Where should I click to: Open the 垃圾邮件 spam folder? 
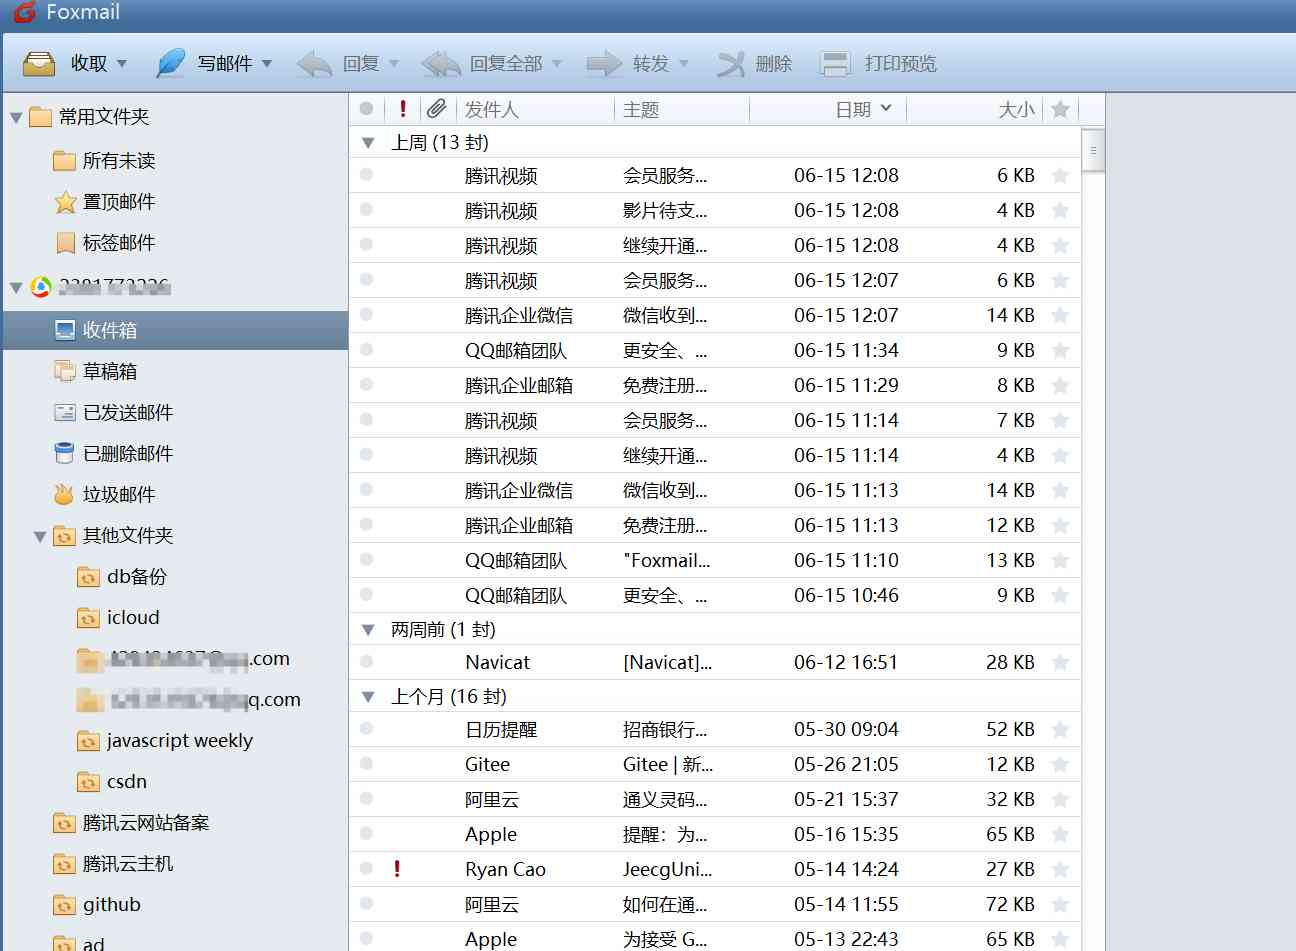(104, 494)
